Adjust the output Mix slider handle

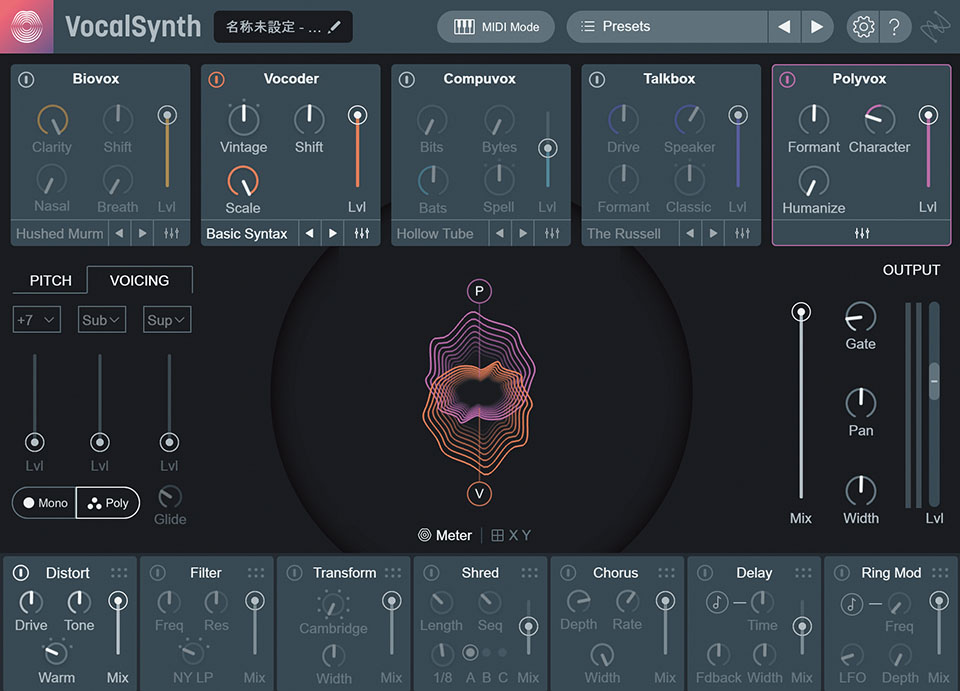801,312
